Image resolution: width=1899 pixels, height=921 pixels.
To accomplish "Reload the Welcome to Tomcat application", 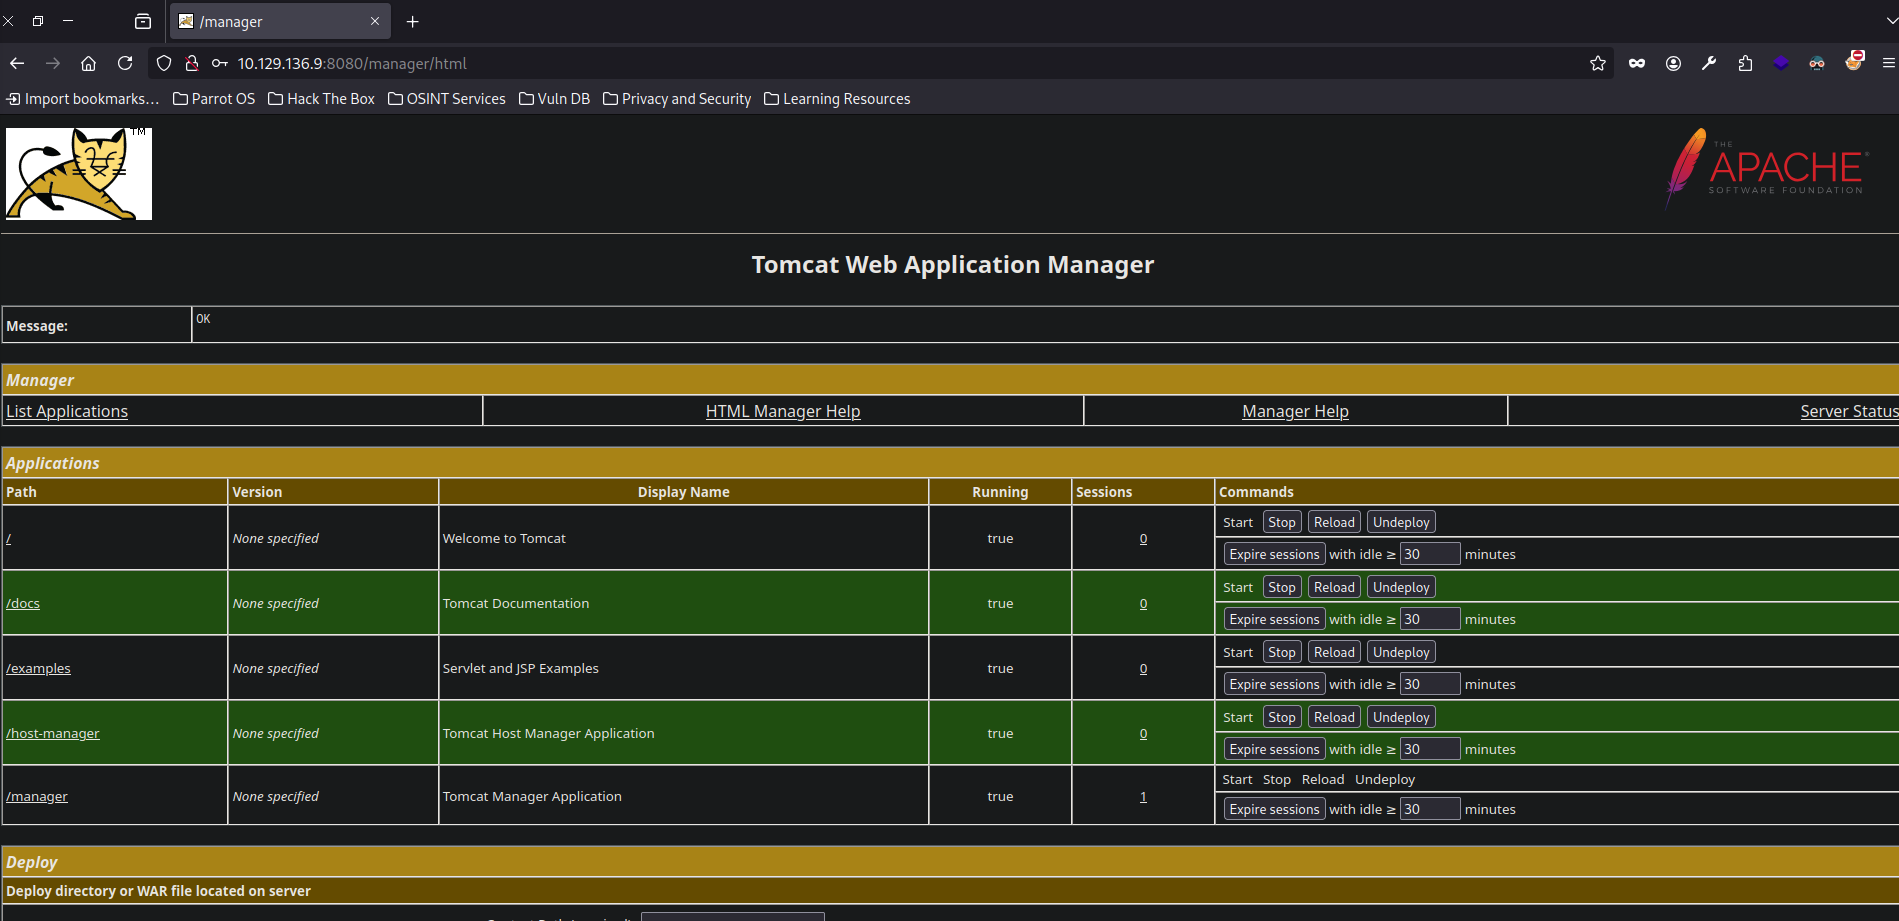I will pyautogui.click(x=1334, y=522).
